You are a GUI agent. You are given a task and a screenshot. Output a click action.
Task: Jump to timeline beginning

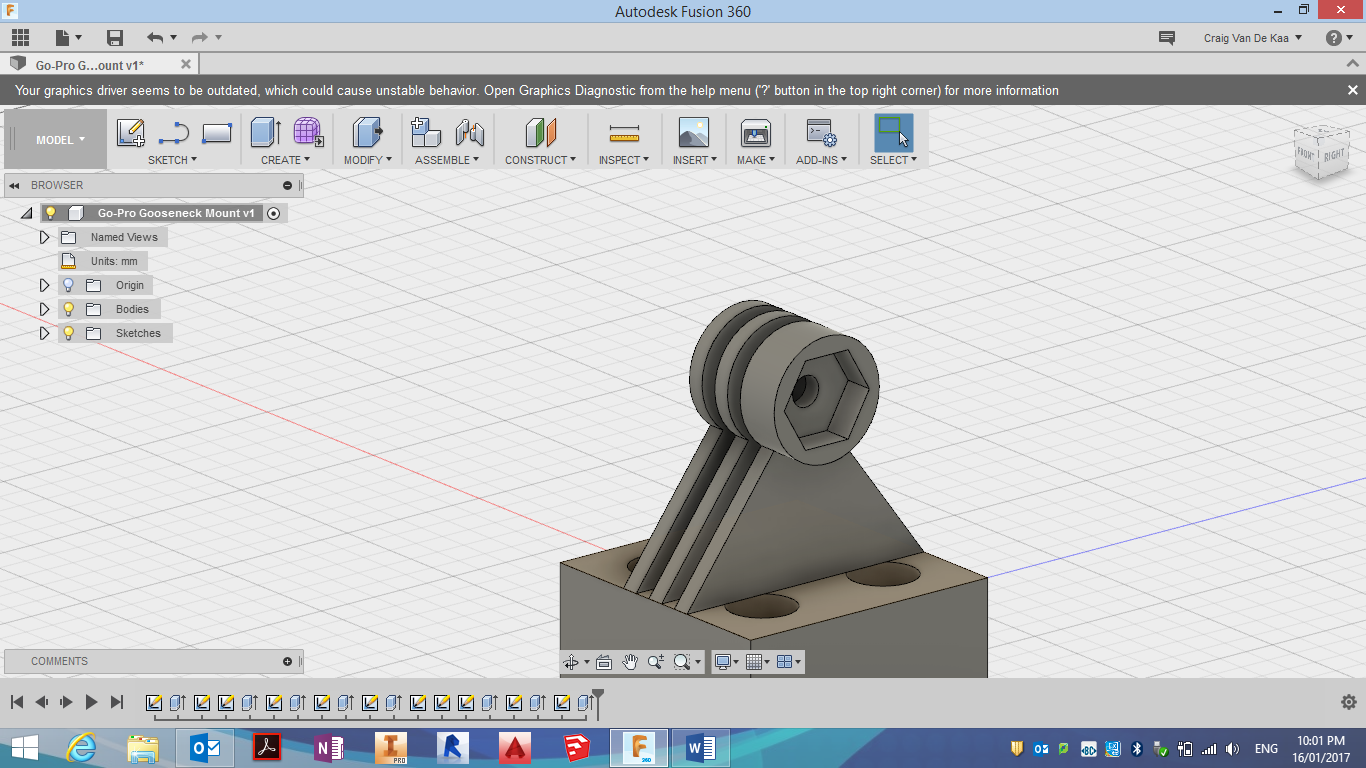[x=17, y=702]
